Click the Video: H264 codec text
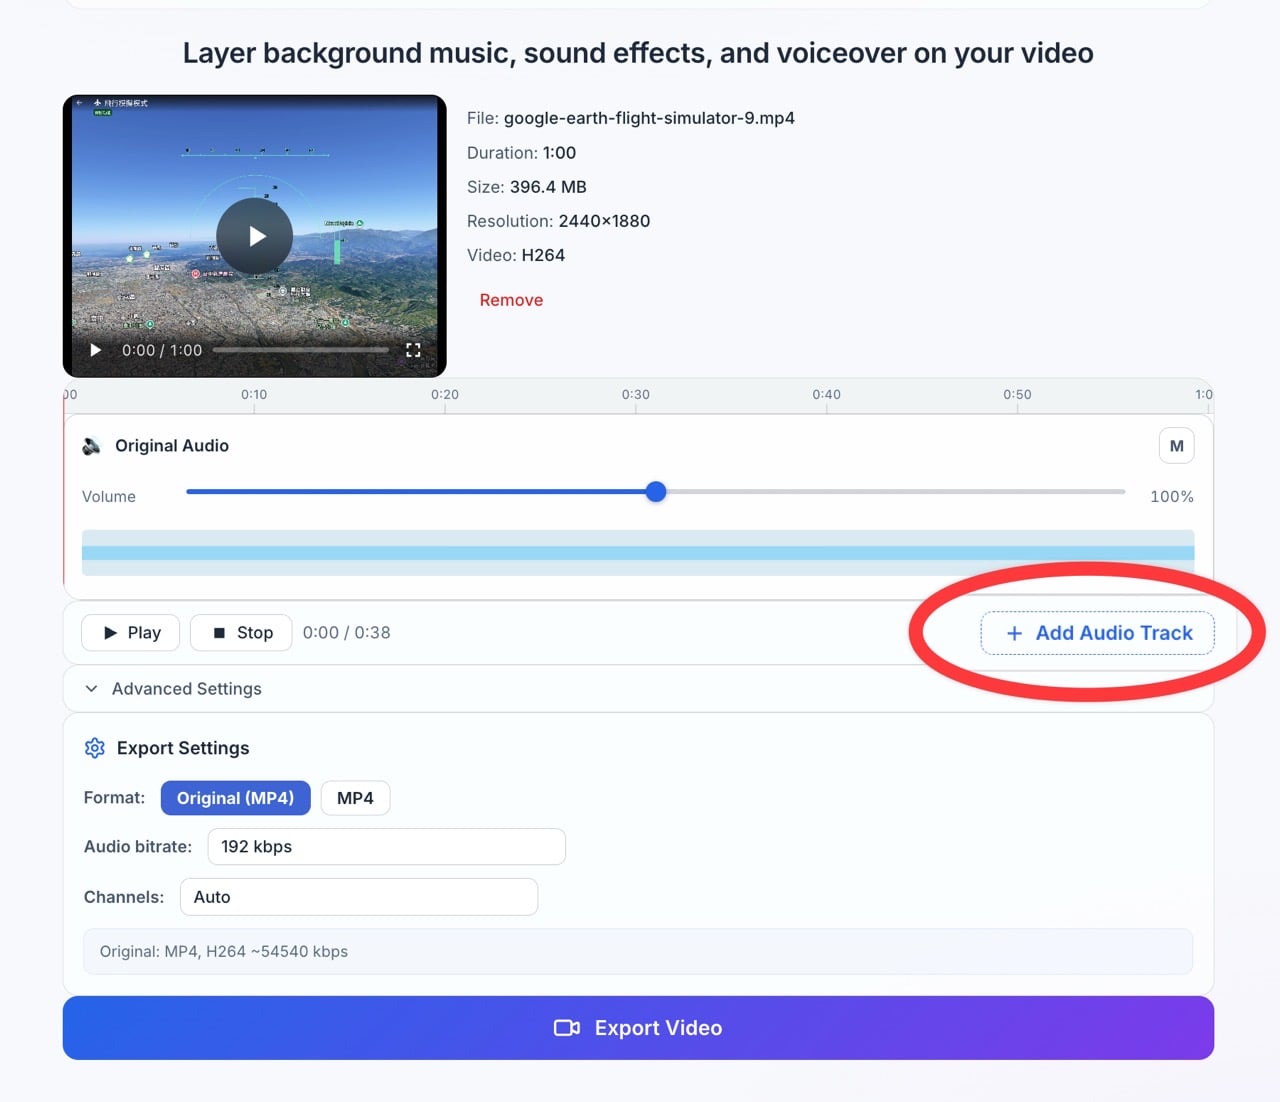The image size is (1280, 1102). pos(516,255)
